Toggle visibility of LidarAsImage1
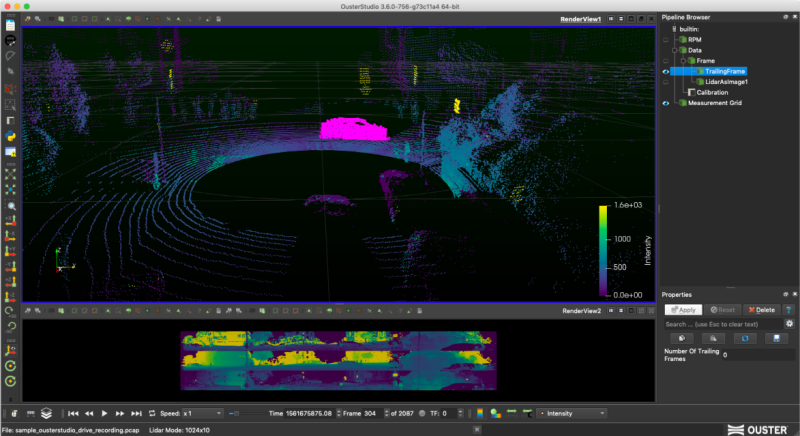 pos(665,82)
